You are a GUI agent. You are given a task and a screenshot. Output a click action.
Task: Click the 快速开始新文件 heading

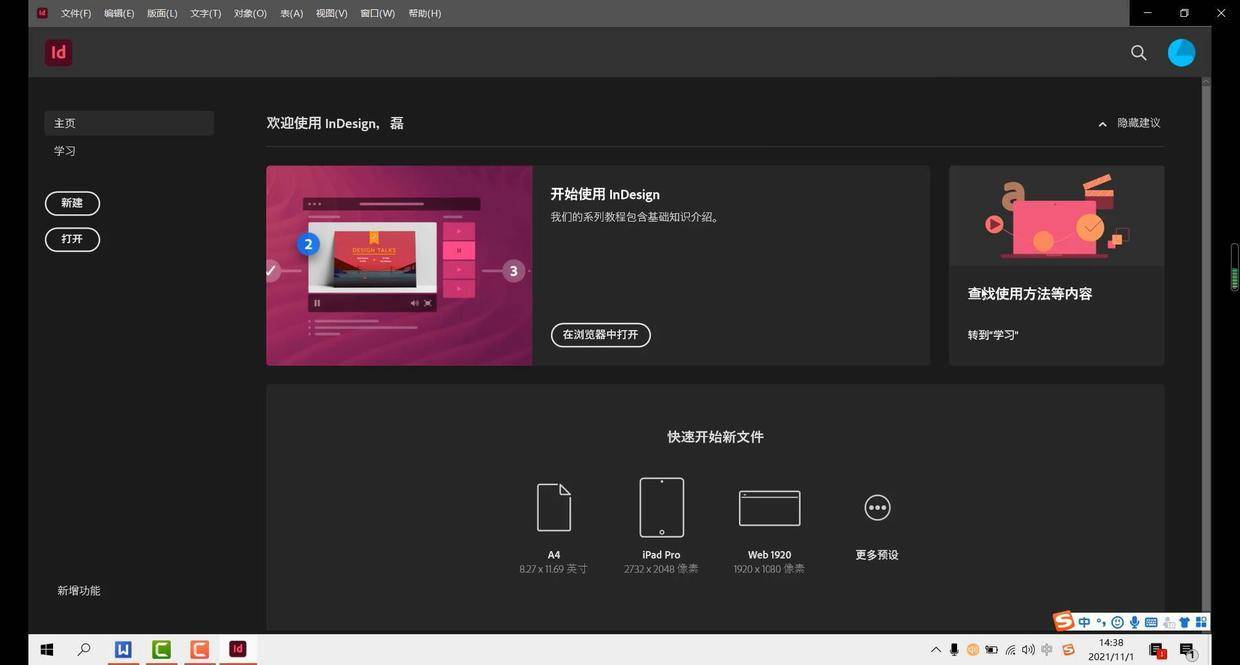pos(715,437)
